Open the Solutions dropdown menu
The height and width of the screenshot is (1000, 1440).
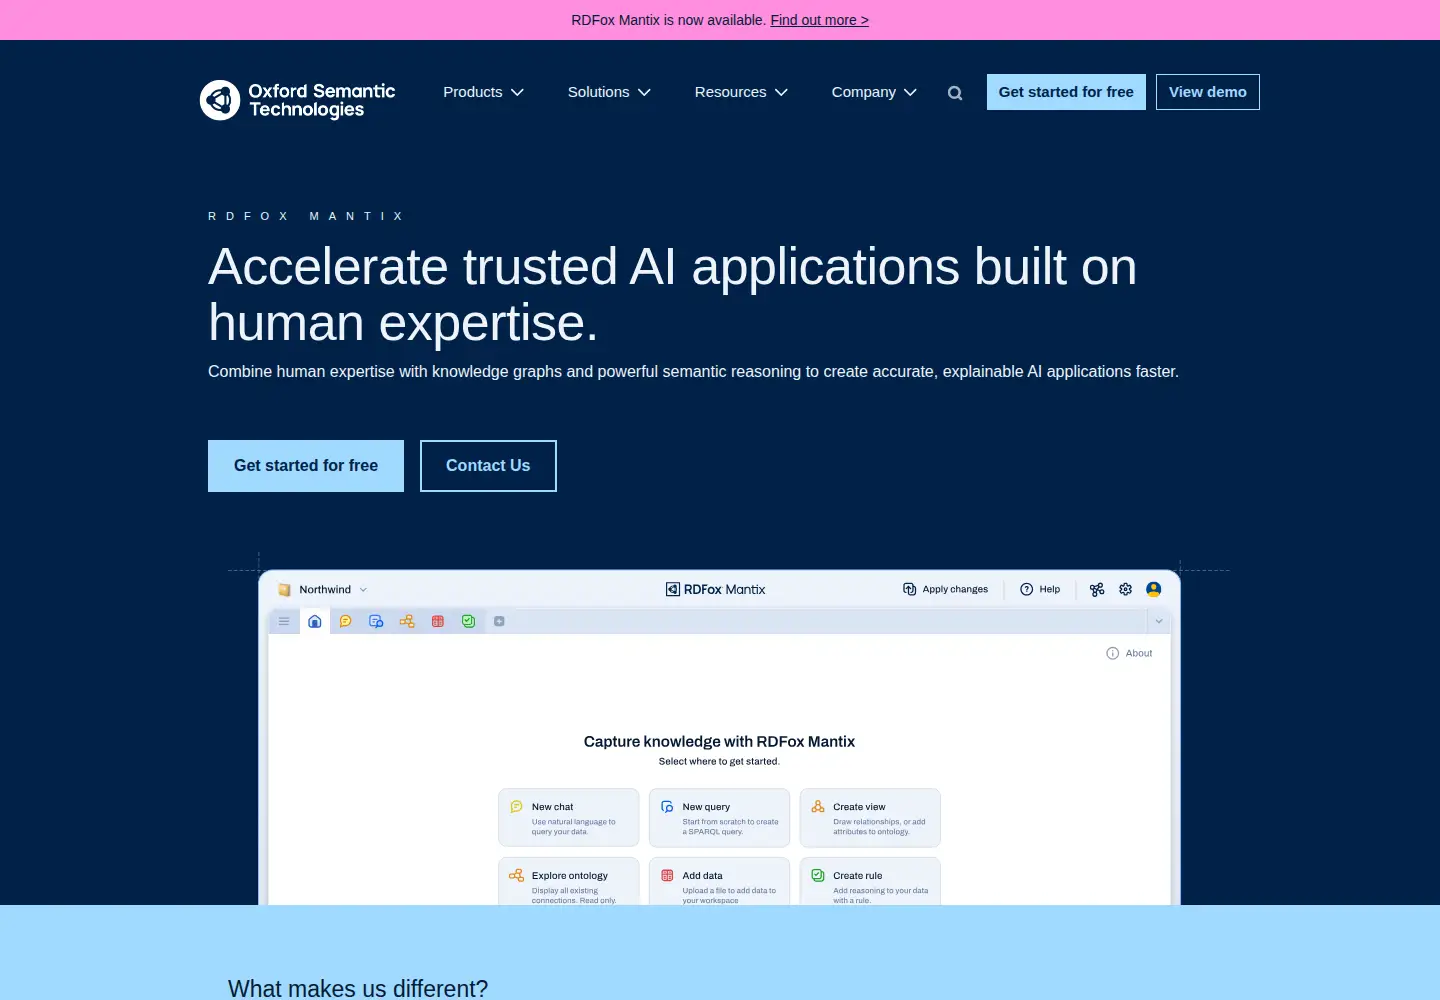[610, 92]
